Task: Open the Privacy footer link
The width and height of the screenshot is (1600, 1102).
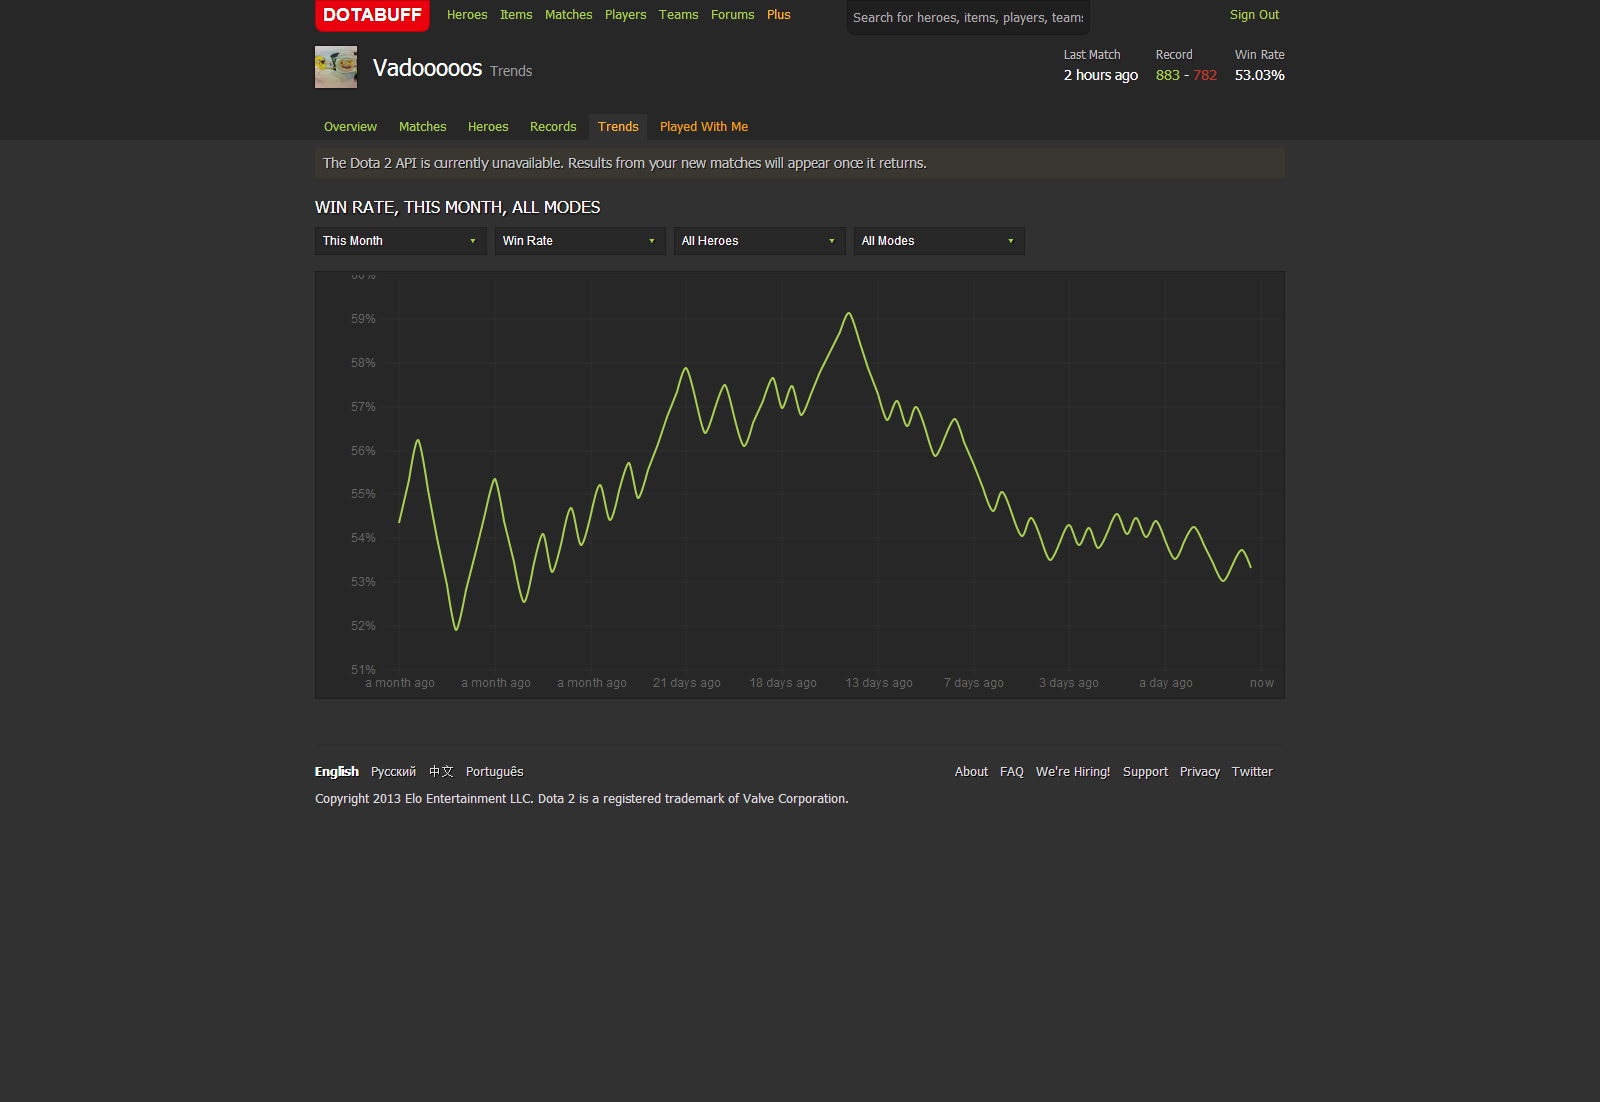Action: point(1200,772)
